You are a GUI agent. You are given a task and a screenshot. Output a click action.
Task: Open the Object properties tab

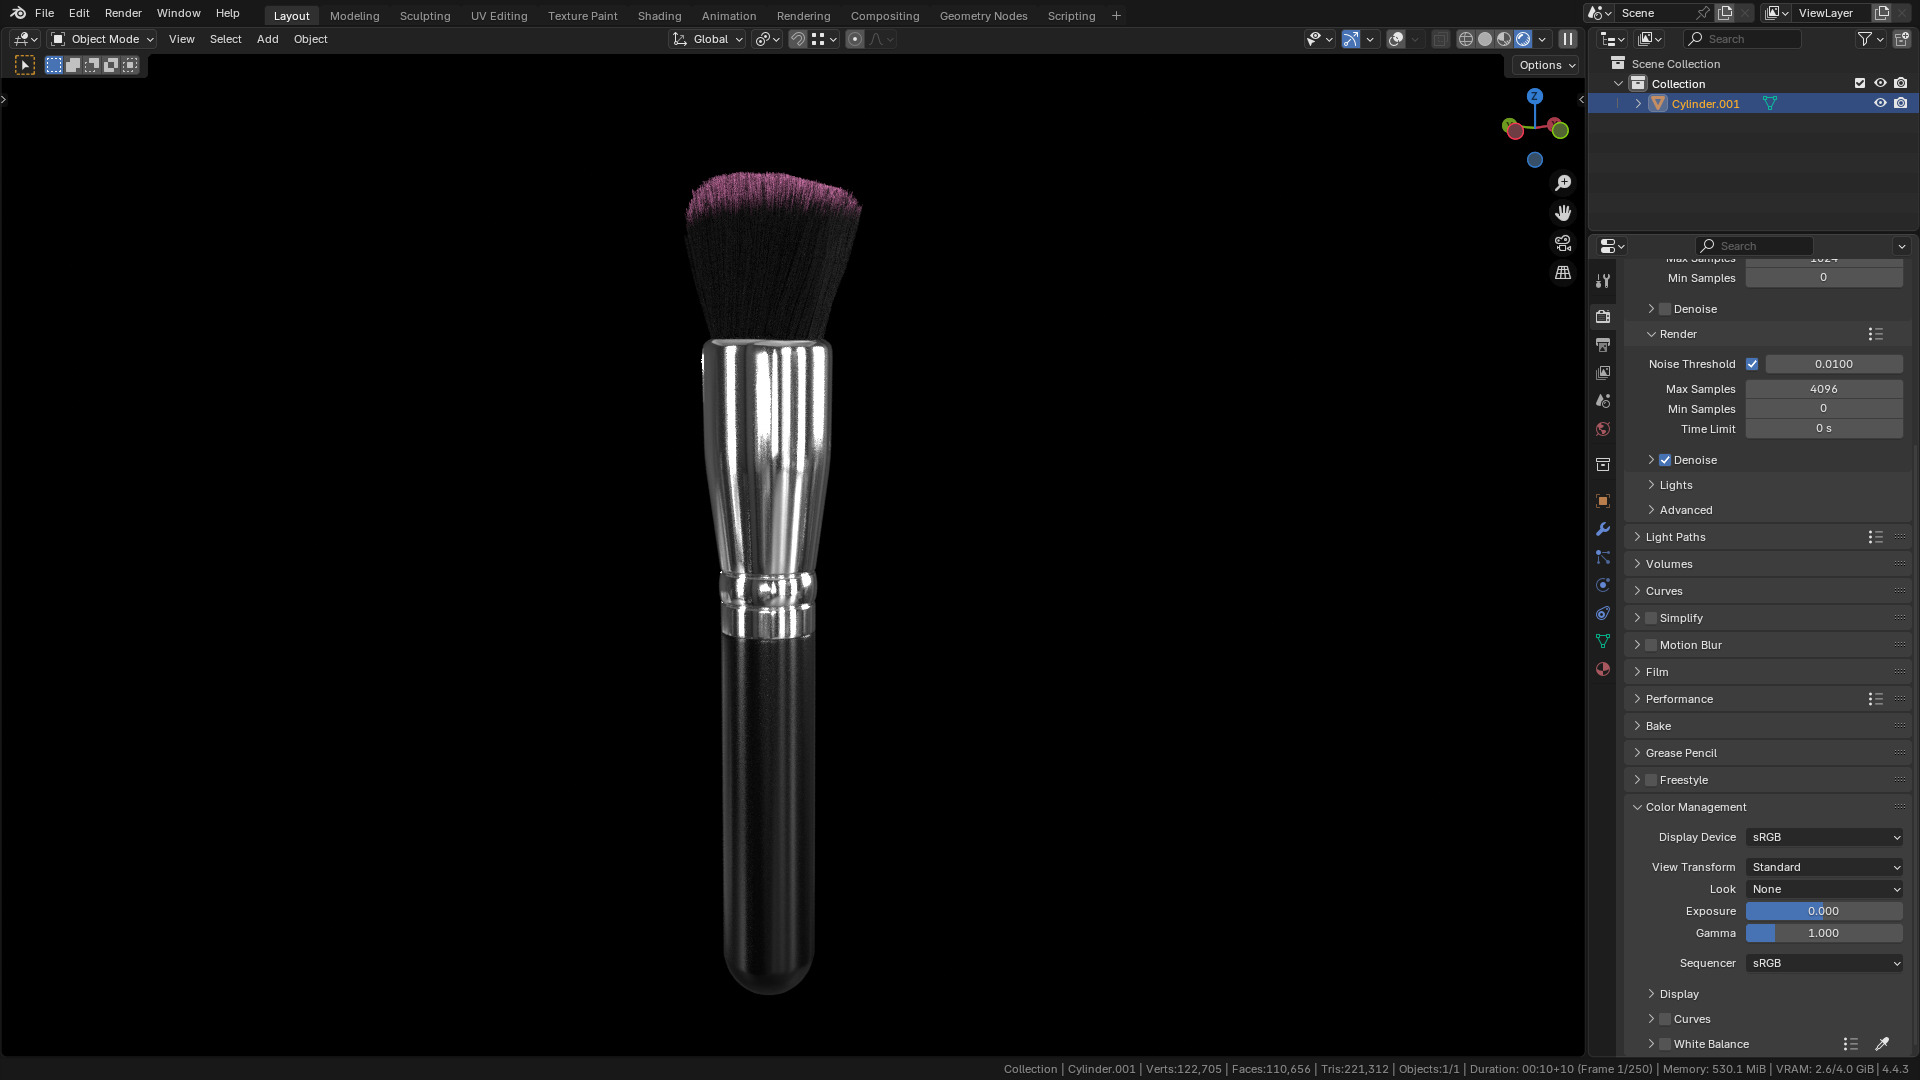pos(1603,501)
